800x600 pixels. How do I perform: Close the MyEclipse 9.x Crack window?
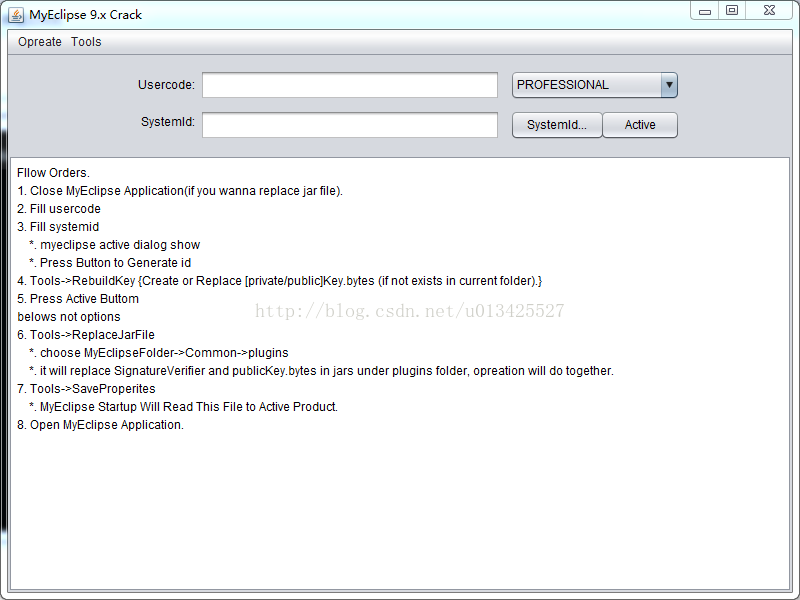(769, 11)
